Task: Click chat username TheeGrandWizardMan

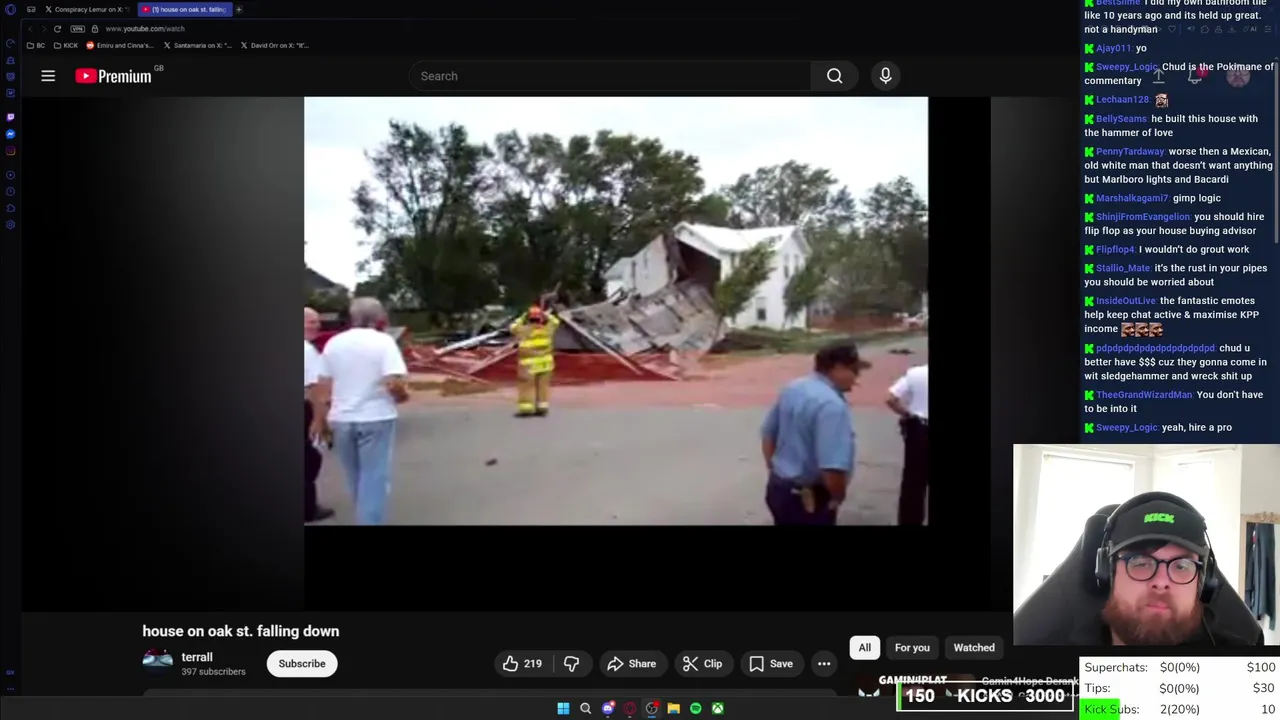Action: point(1144,395)
